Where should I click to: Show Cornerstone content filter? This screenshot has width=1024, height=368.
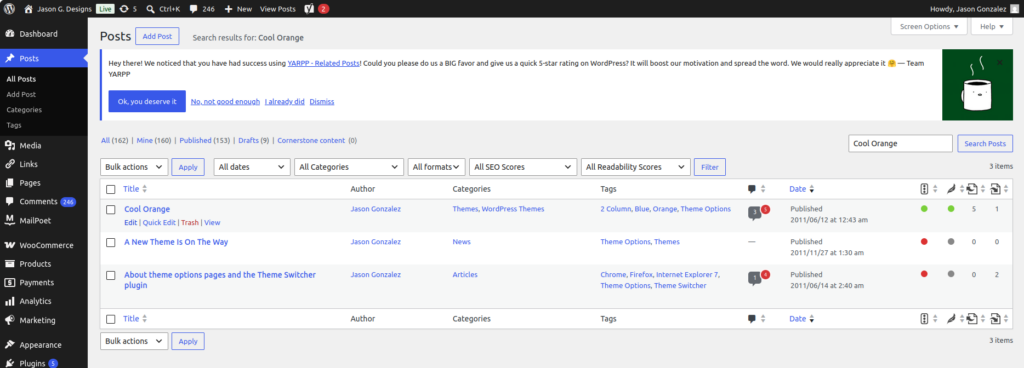(317, 140)
